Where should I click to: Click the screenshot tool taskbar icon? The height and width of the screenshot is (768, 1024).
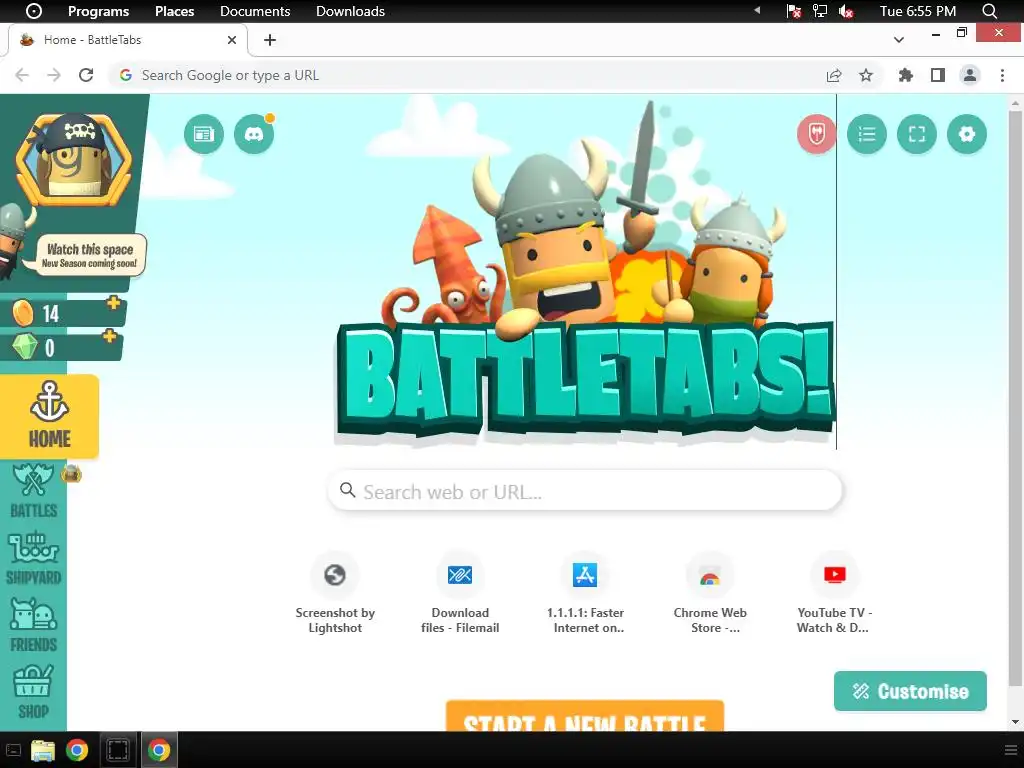tap(118, 750)
